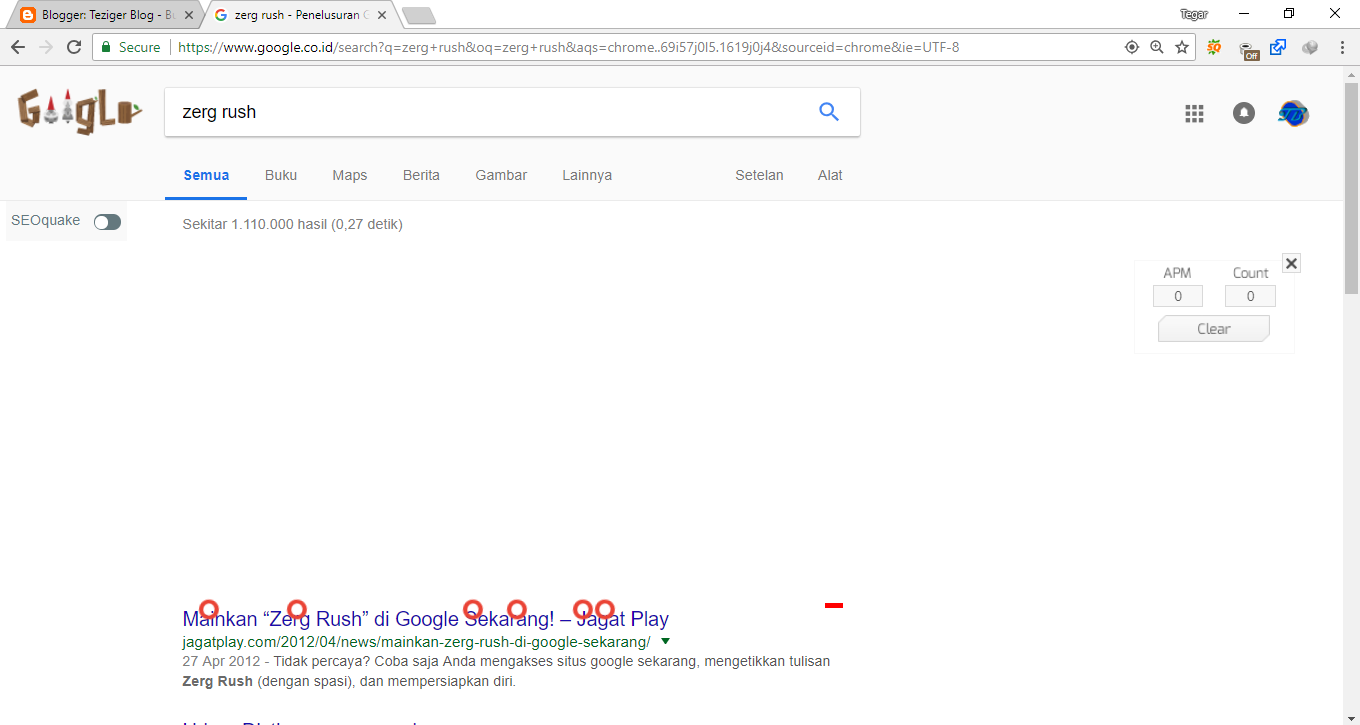Click the result count text Sekitar 1.110.000 hasil
1360x725 pixels.
point(293,224)
